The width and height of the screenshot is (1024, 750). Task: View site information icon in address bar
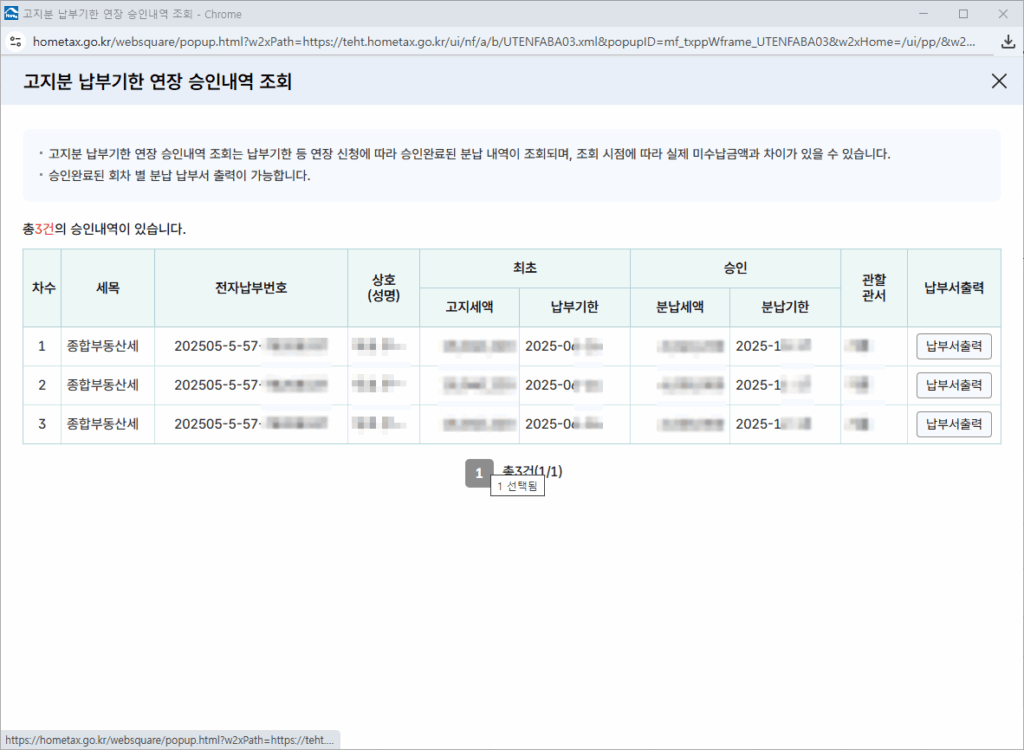click(x=14, y=42)
